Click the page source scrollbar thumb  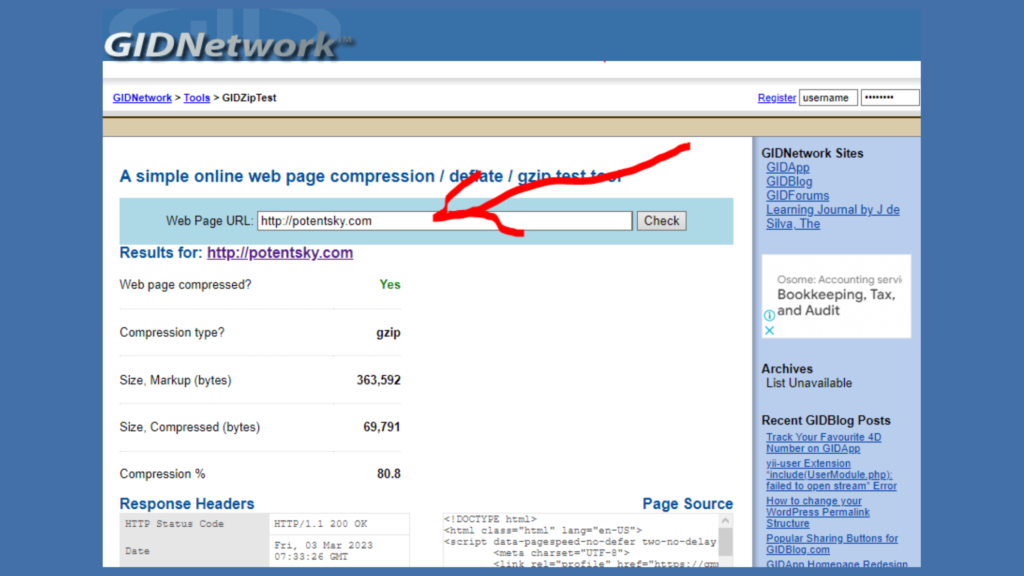click(725, 542)
